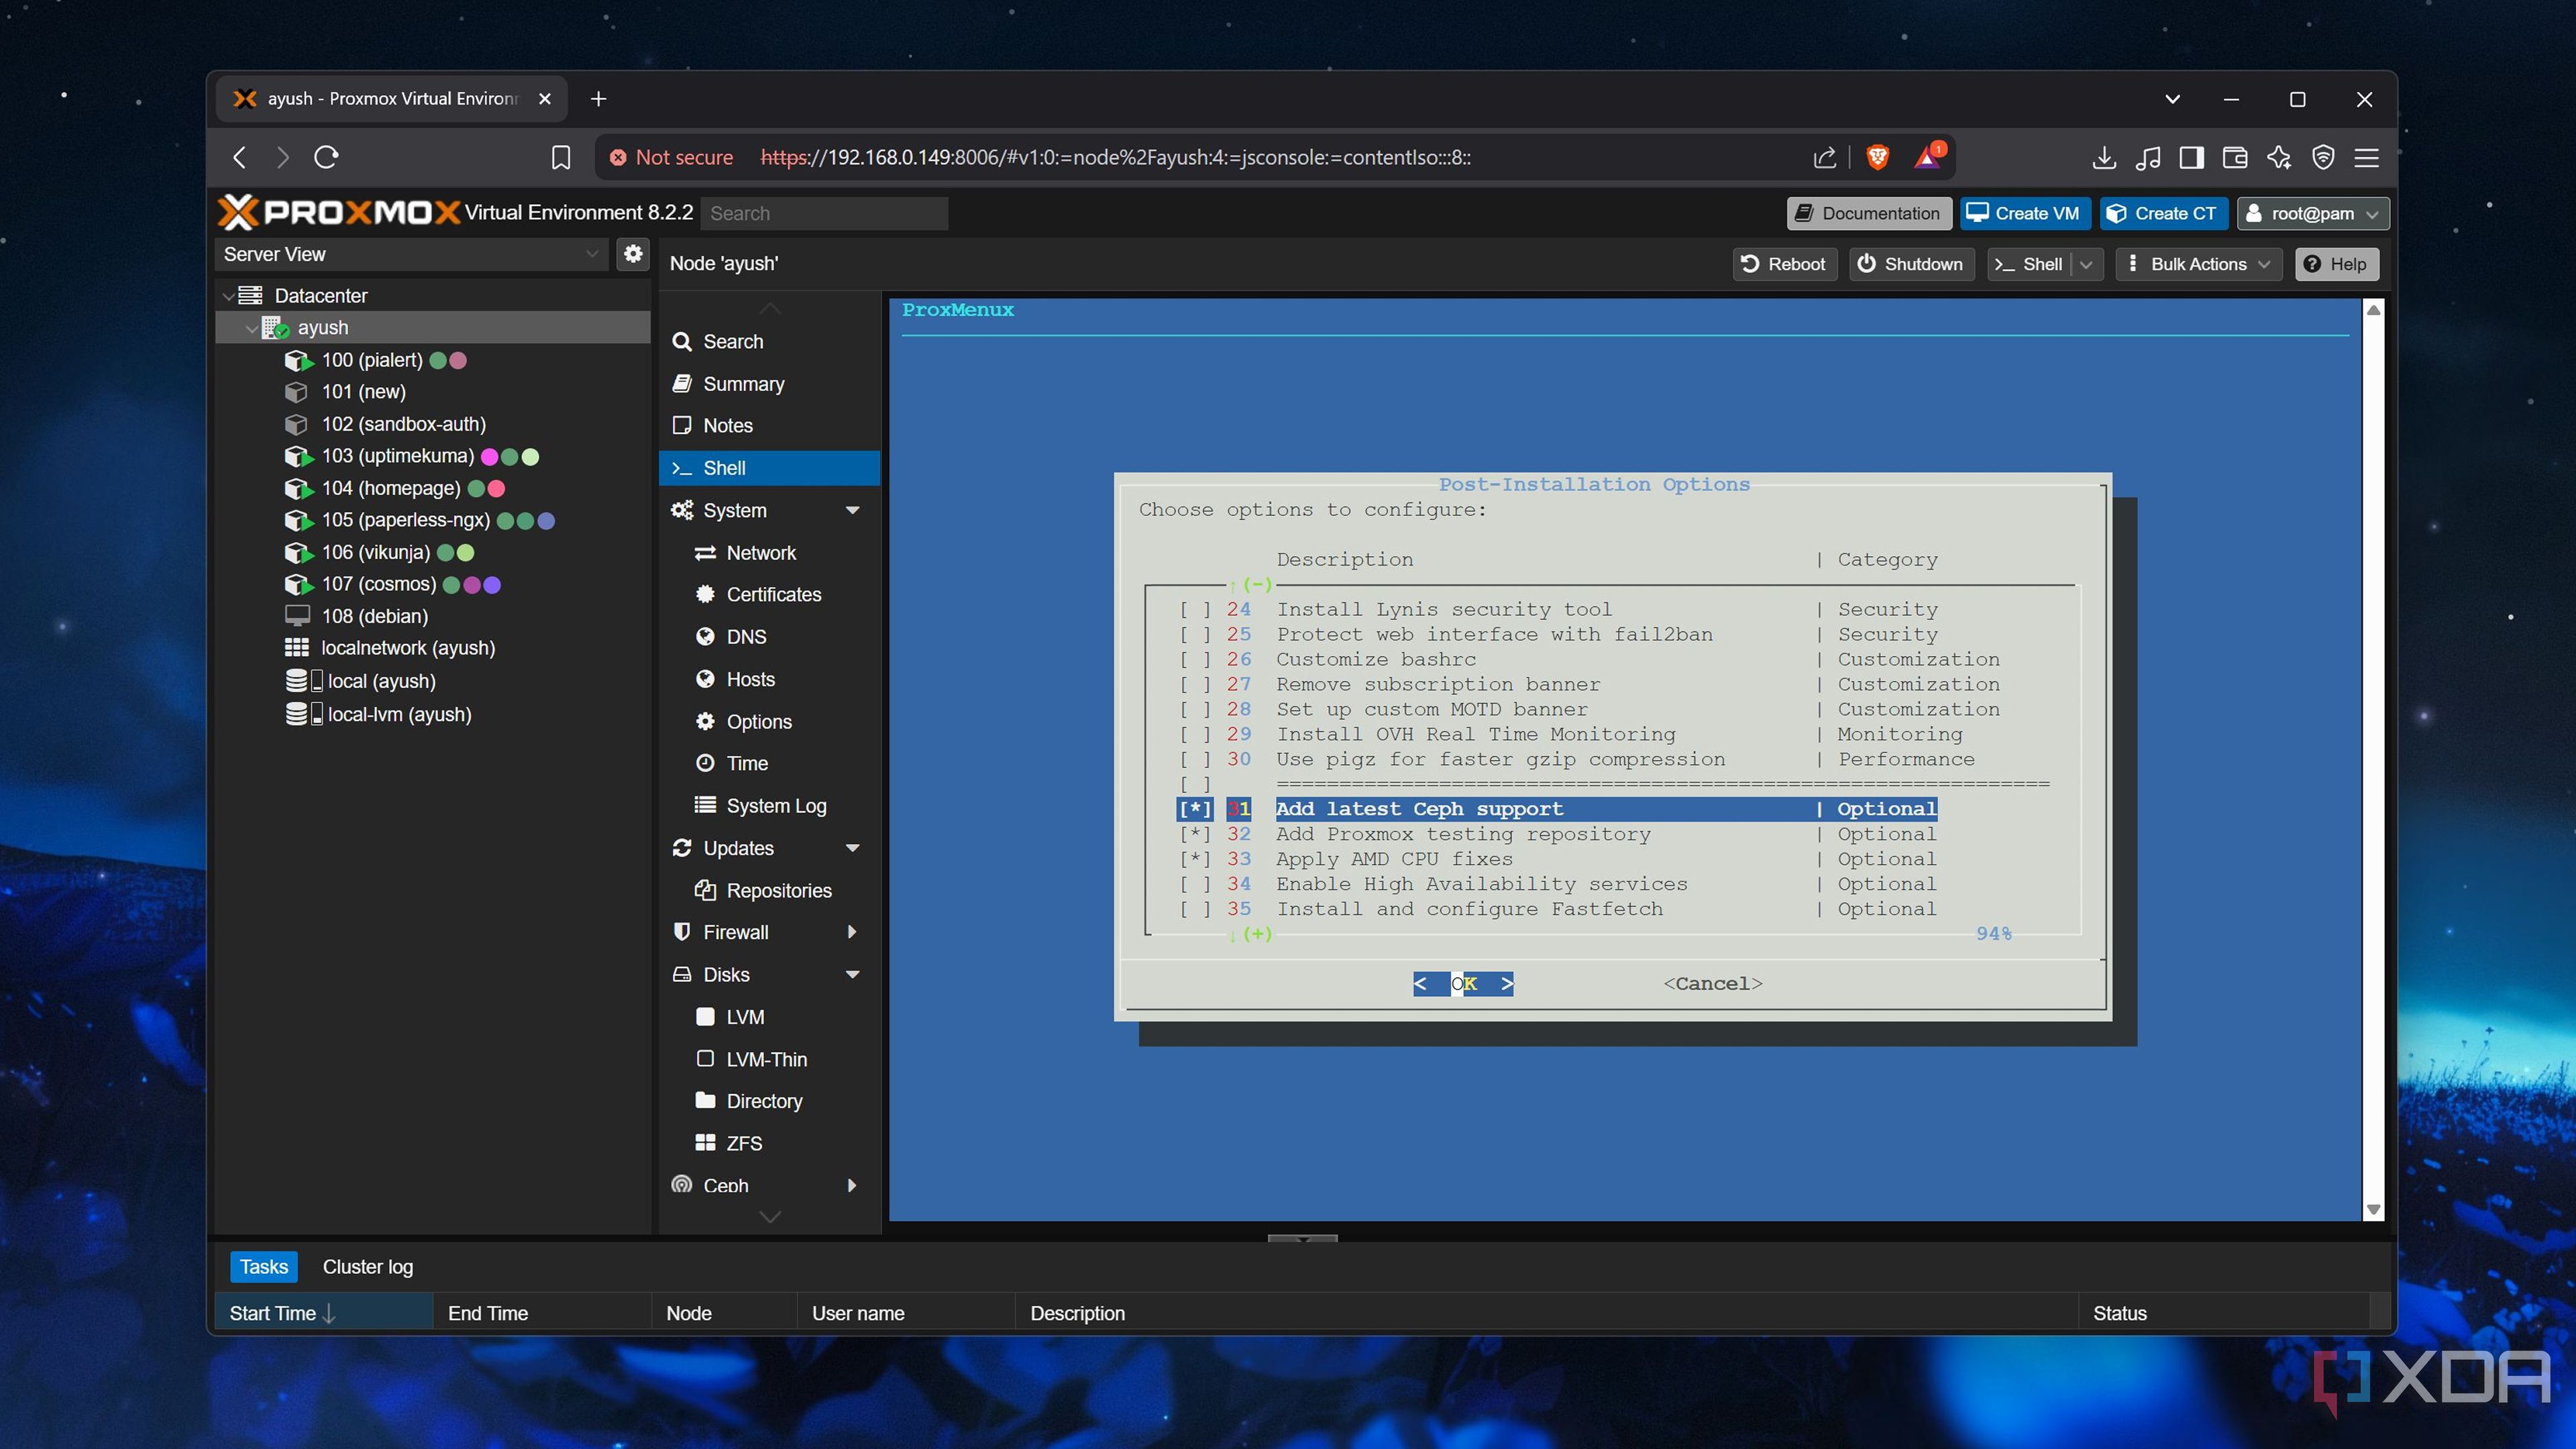Image resolution: width=2576 pixels, height=1449 pixels.
Task: Click the Brave Shields lion icon
Action: 1877,157
